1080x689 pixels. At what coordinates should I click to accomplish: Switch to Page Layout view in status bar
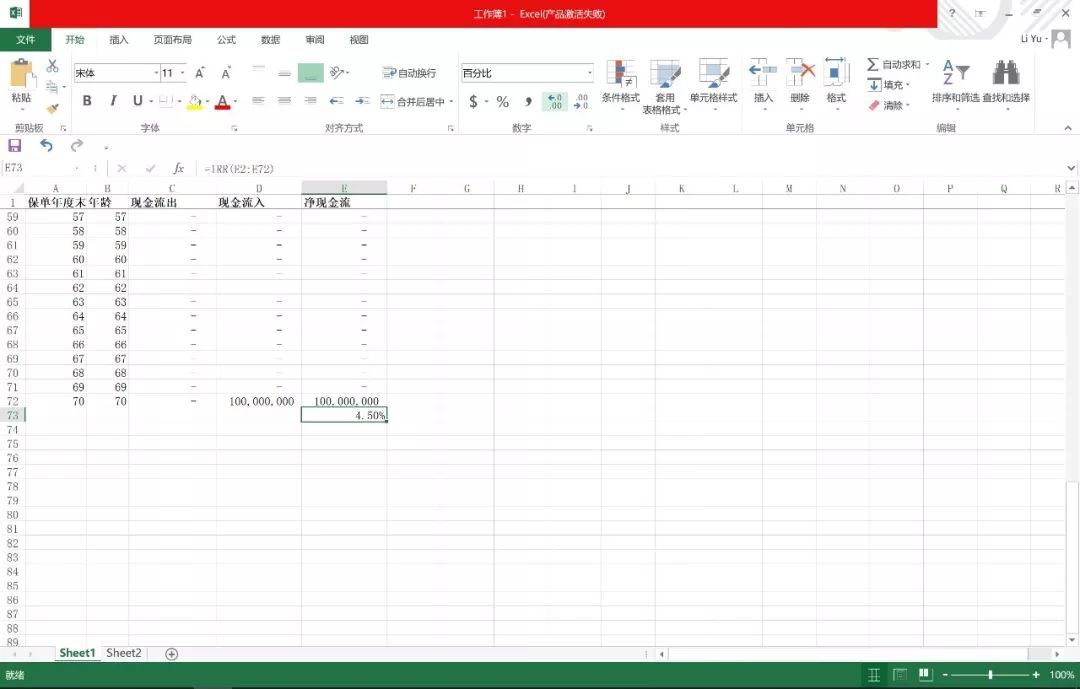[900, 675]
